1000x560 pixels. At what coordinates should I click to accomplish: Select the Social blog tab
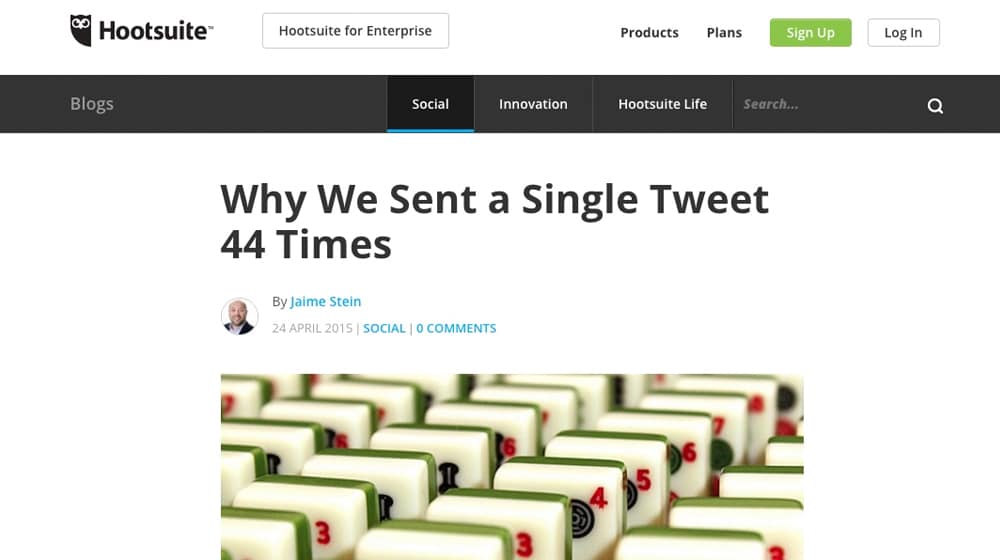point(430,104)
